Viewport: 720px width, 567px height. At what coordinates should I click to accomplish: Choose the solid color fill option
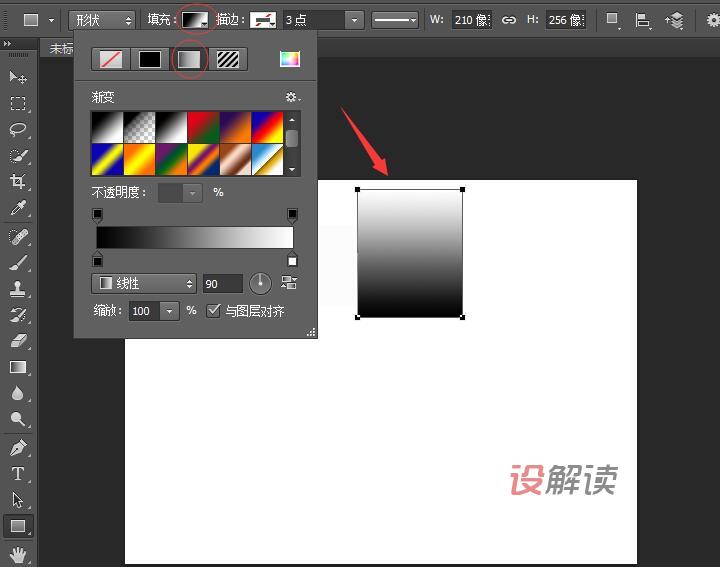[x=149, y=59]
